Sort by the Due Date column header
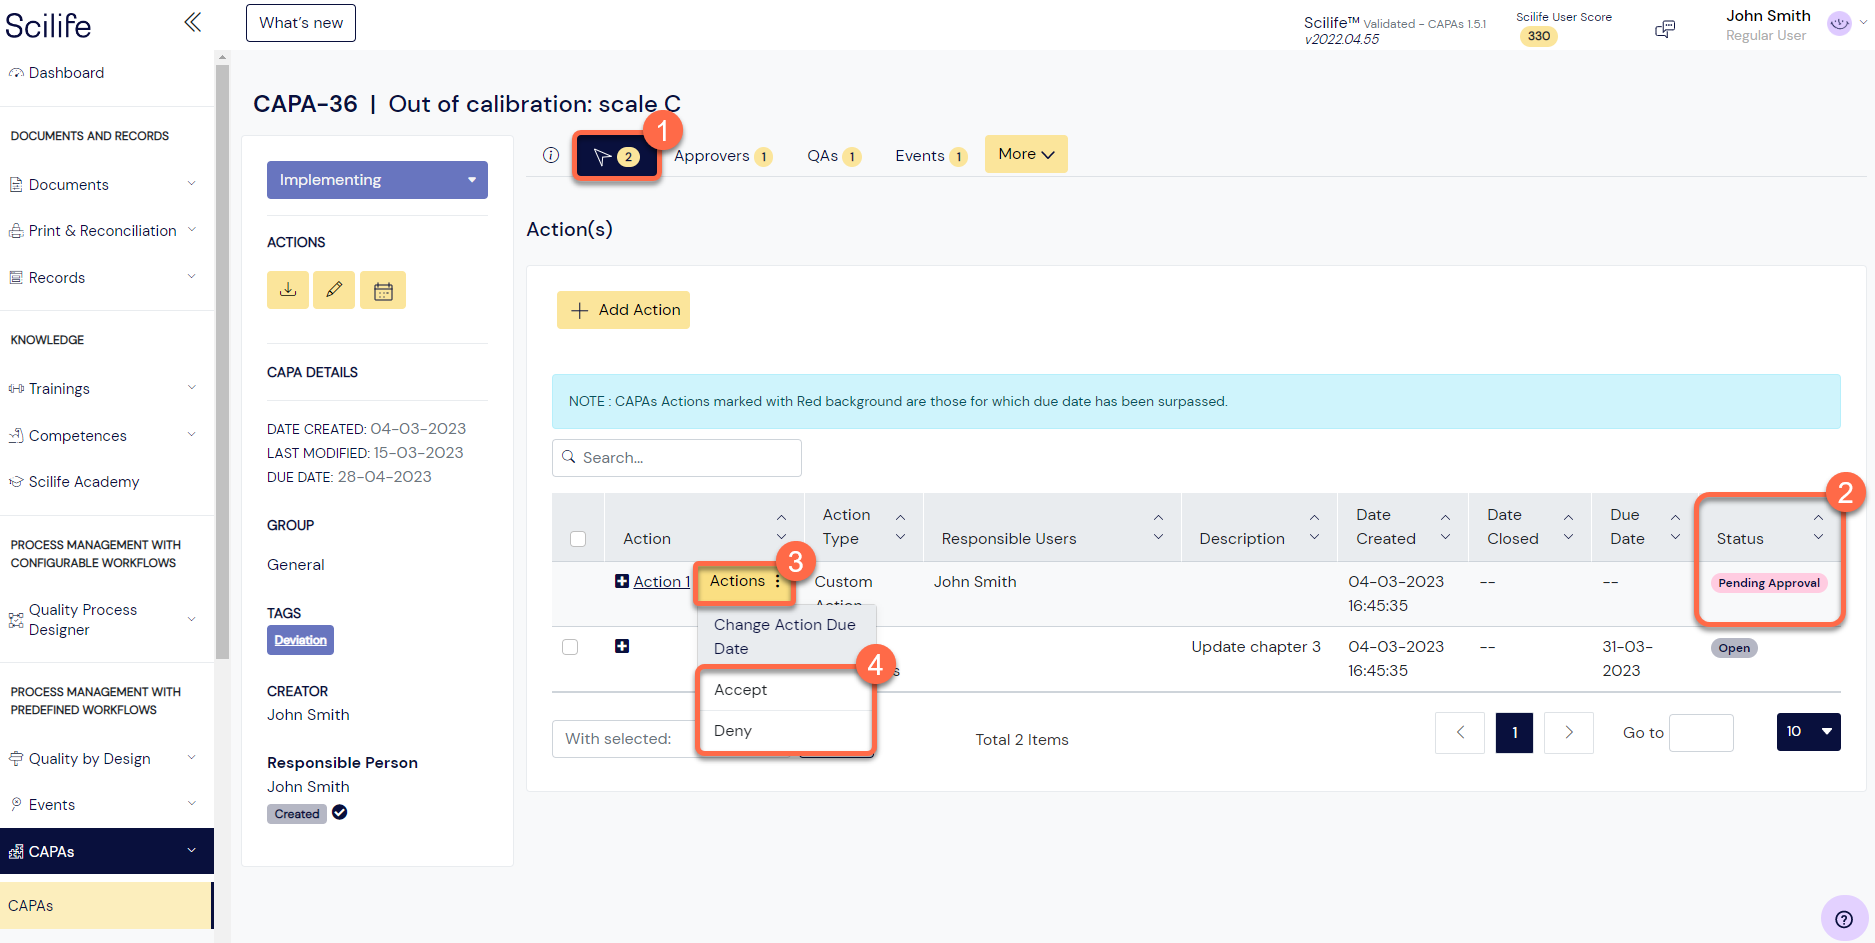 point(1643,528)
